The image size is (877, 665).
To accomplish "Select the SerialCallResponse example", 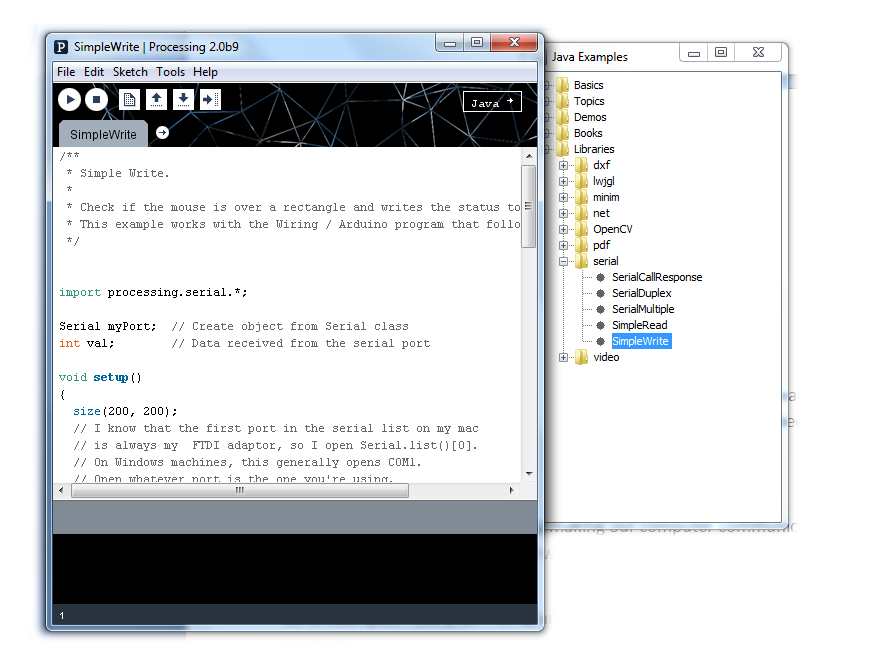I will point(657,277).
